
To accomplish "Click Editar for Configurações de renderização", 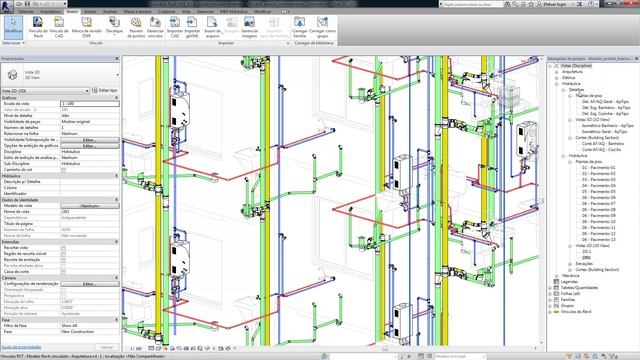I will 90,284.
